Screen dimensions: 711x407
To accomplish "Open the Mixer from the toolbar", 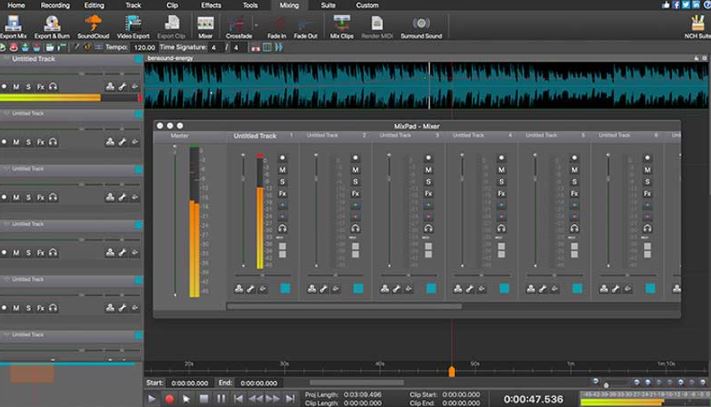I will 205,27.
